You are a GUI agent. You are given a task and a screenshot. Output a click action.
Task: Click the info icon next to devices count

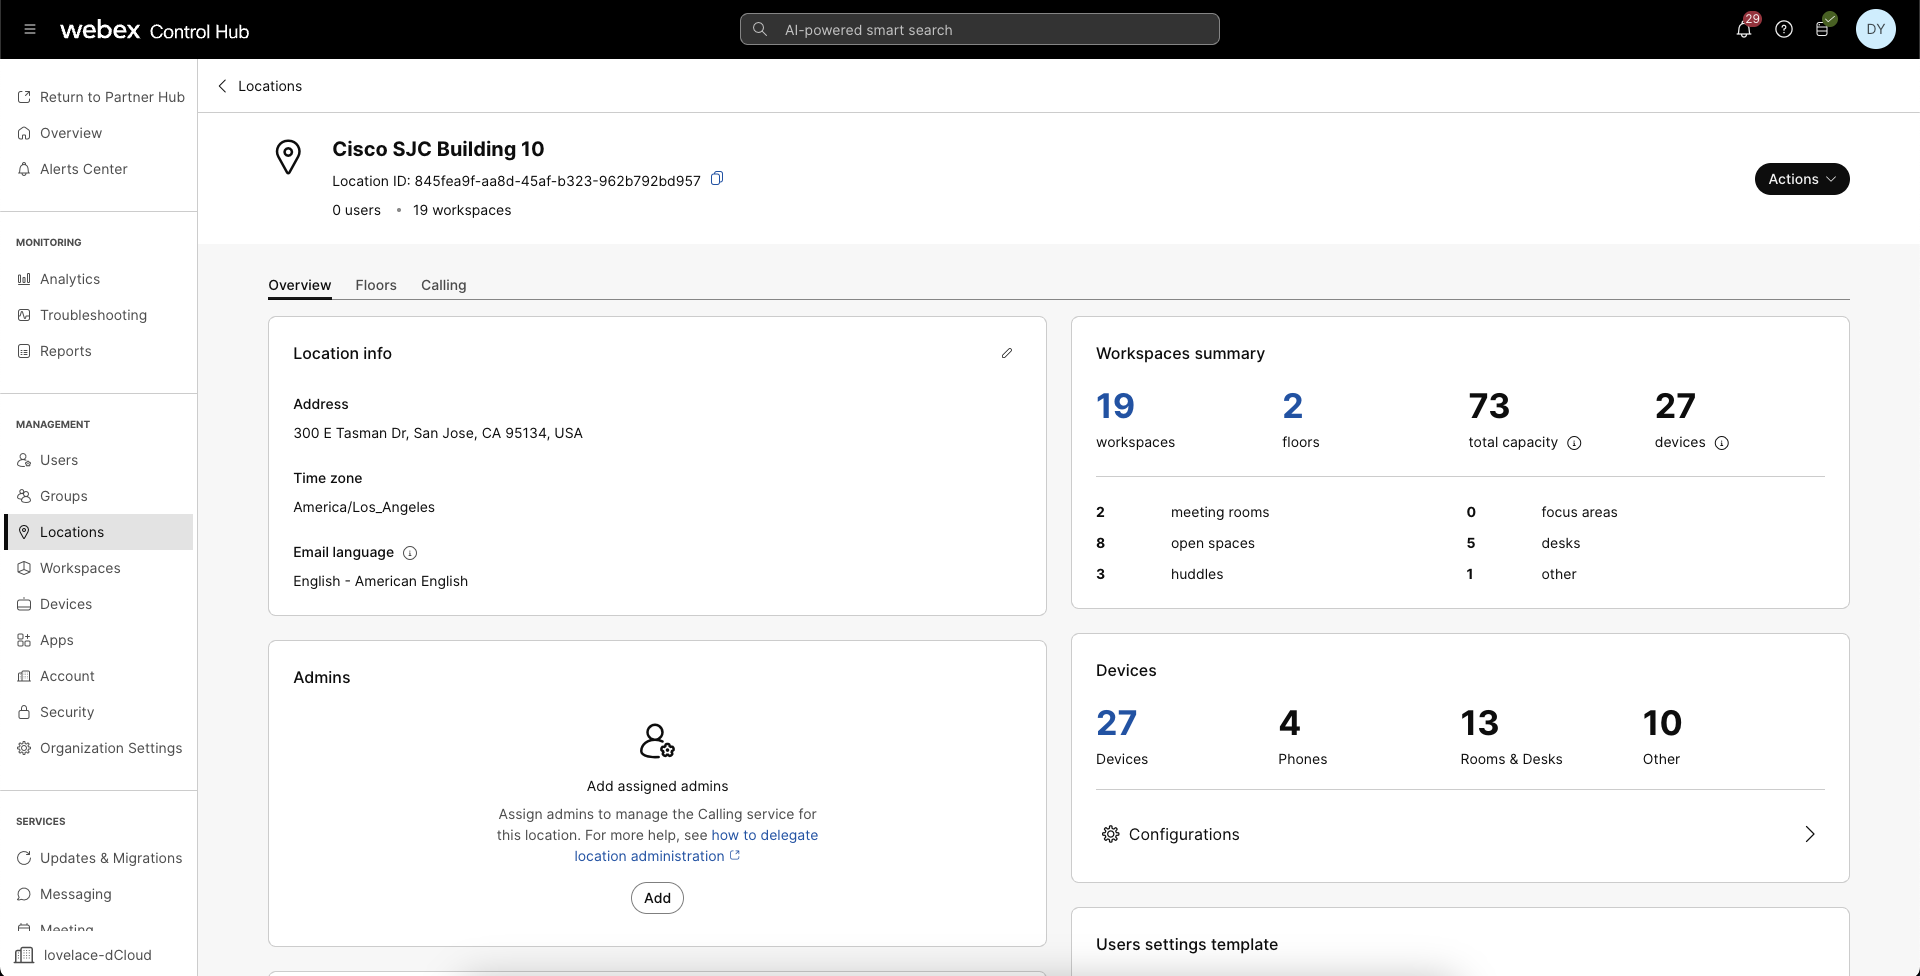click(1722, 443)
